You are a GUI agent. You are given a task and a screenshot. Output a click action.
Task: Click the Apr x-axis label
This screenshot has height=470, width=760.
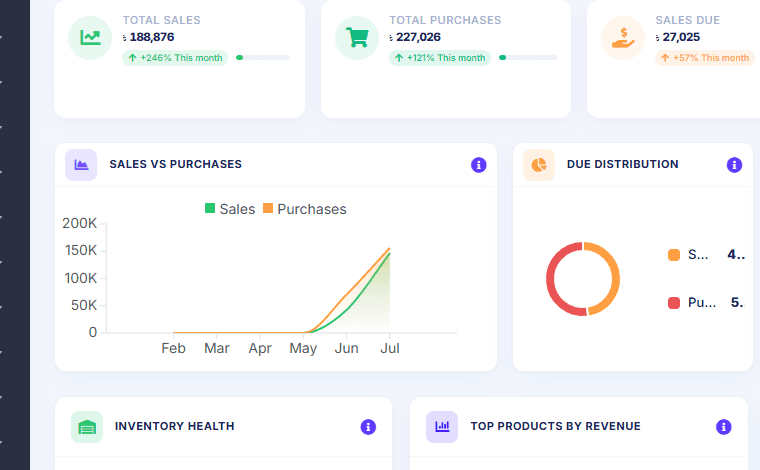click(x=260, y=348)
